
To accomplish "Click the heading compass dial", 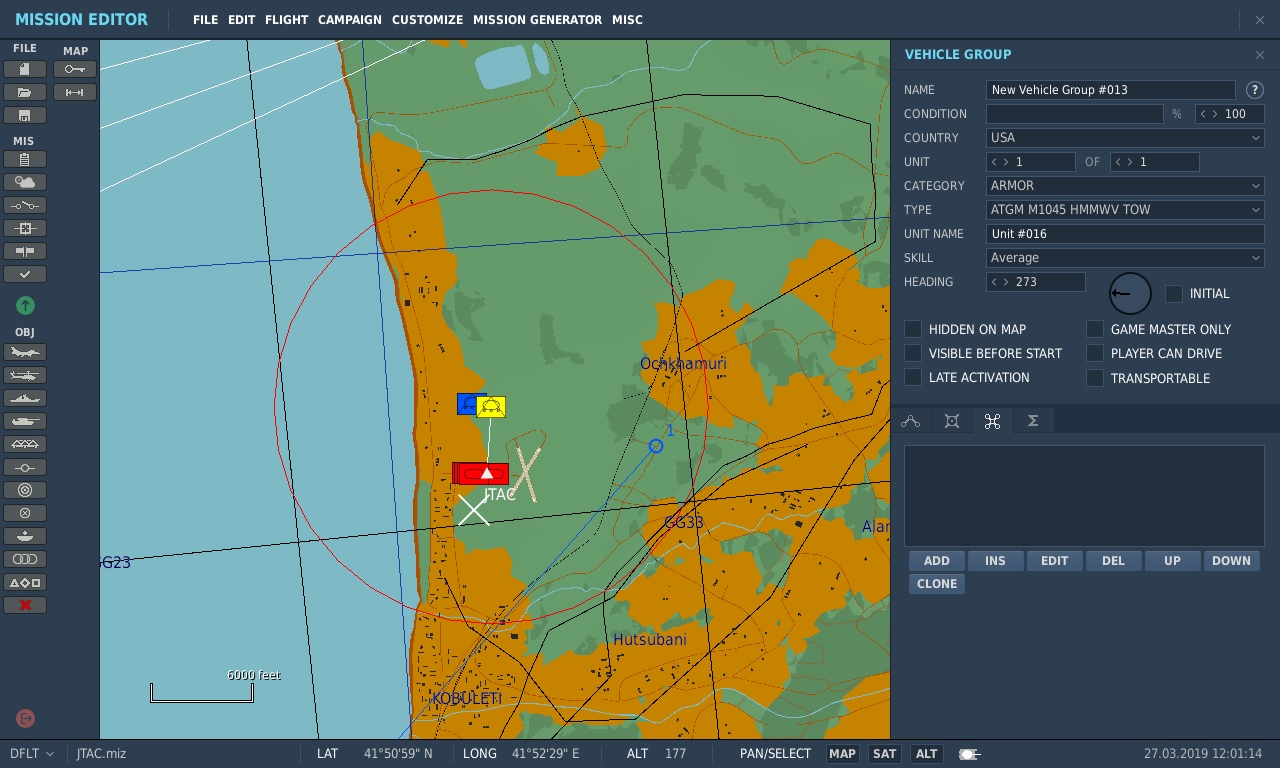I will [x=1130, y=294].
